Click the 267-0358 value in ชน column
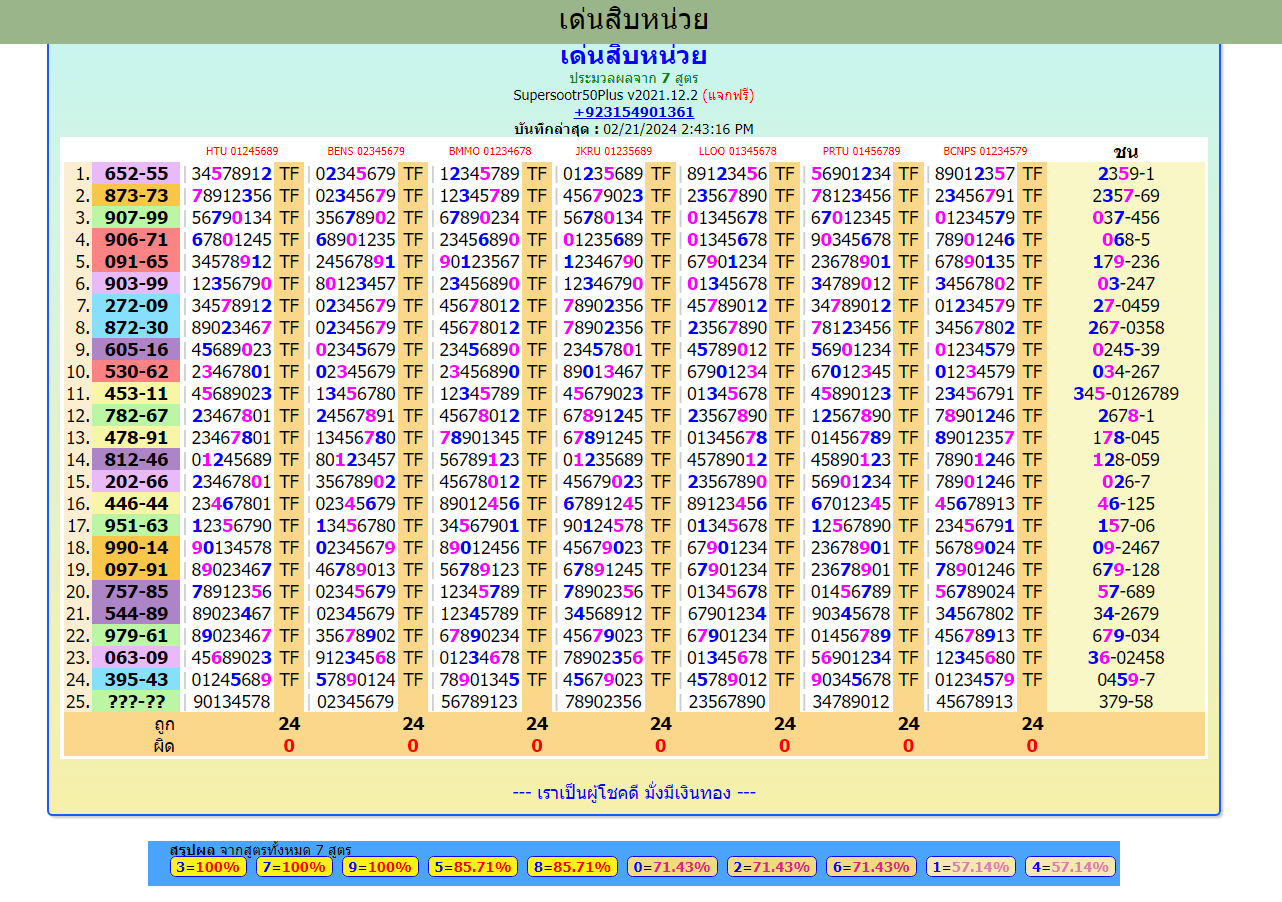Viewport: 1282px width, 902px height. [x=1126, y=327]
